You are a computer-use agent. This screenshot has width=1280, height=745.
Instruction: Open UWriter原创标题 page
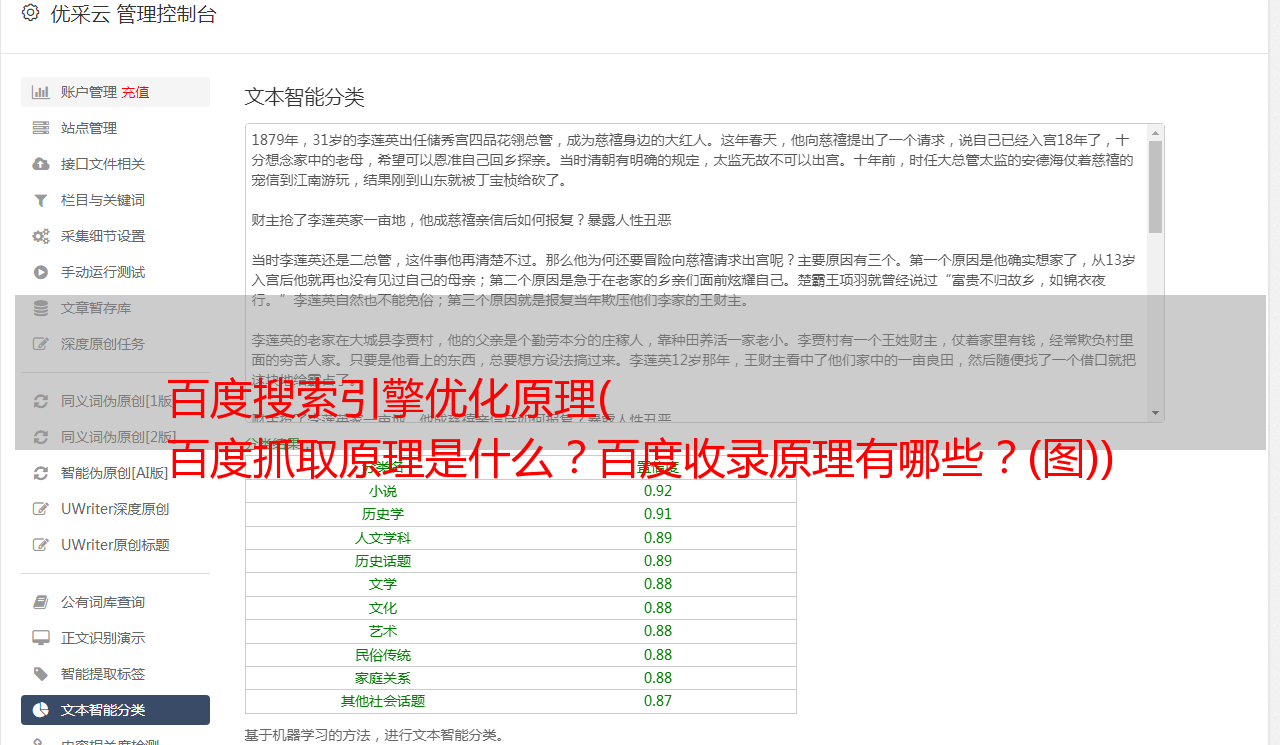(x=115, y=545)
